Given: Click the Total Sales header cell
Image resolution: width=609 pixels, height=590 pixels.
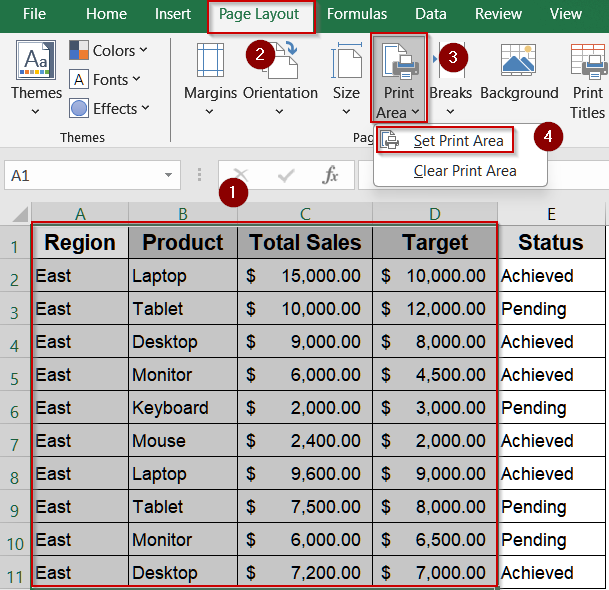Looking at the screenshot, I should click(305, 242).
